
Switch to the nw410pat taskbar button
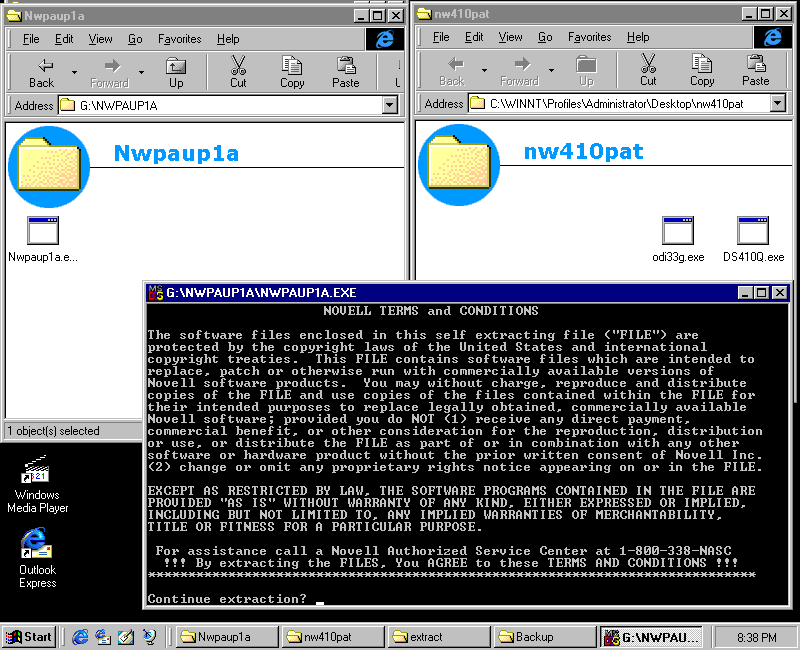(333, 637)
